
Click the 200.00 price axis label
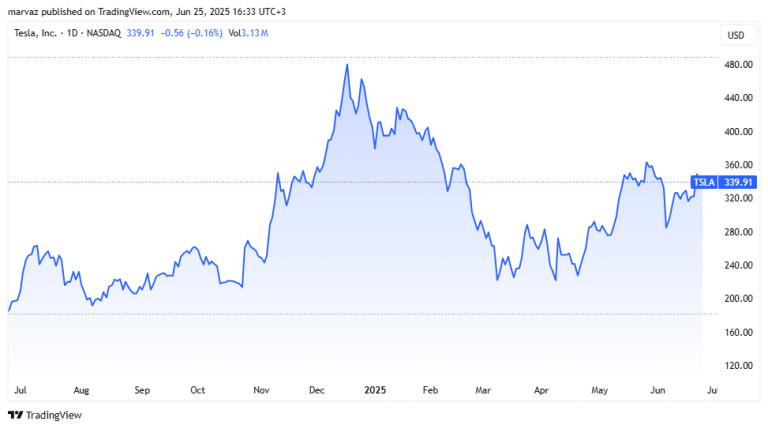point(738,299)
